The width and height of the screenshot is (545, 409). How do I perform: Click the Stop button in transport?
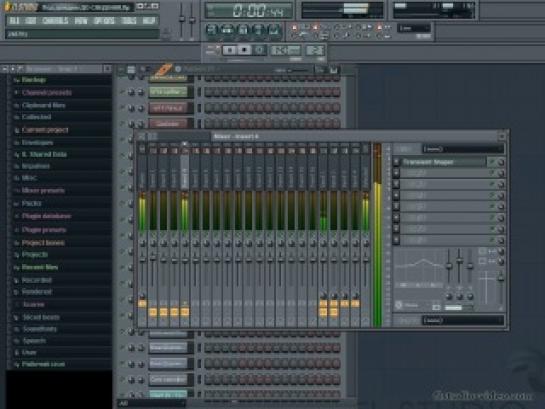click(244, 50)
